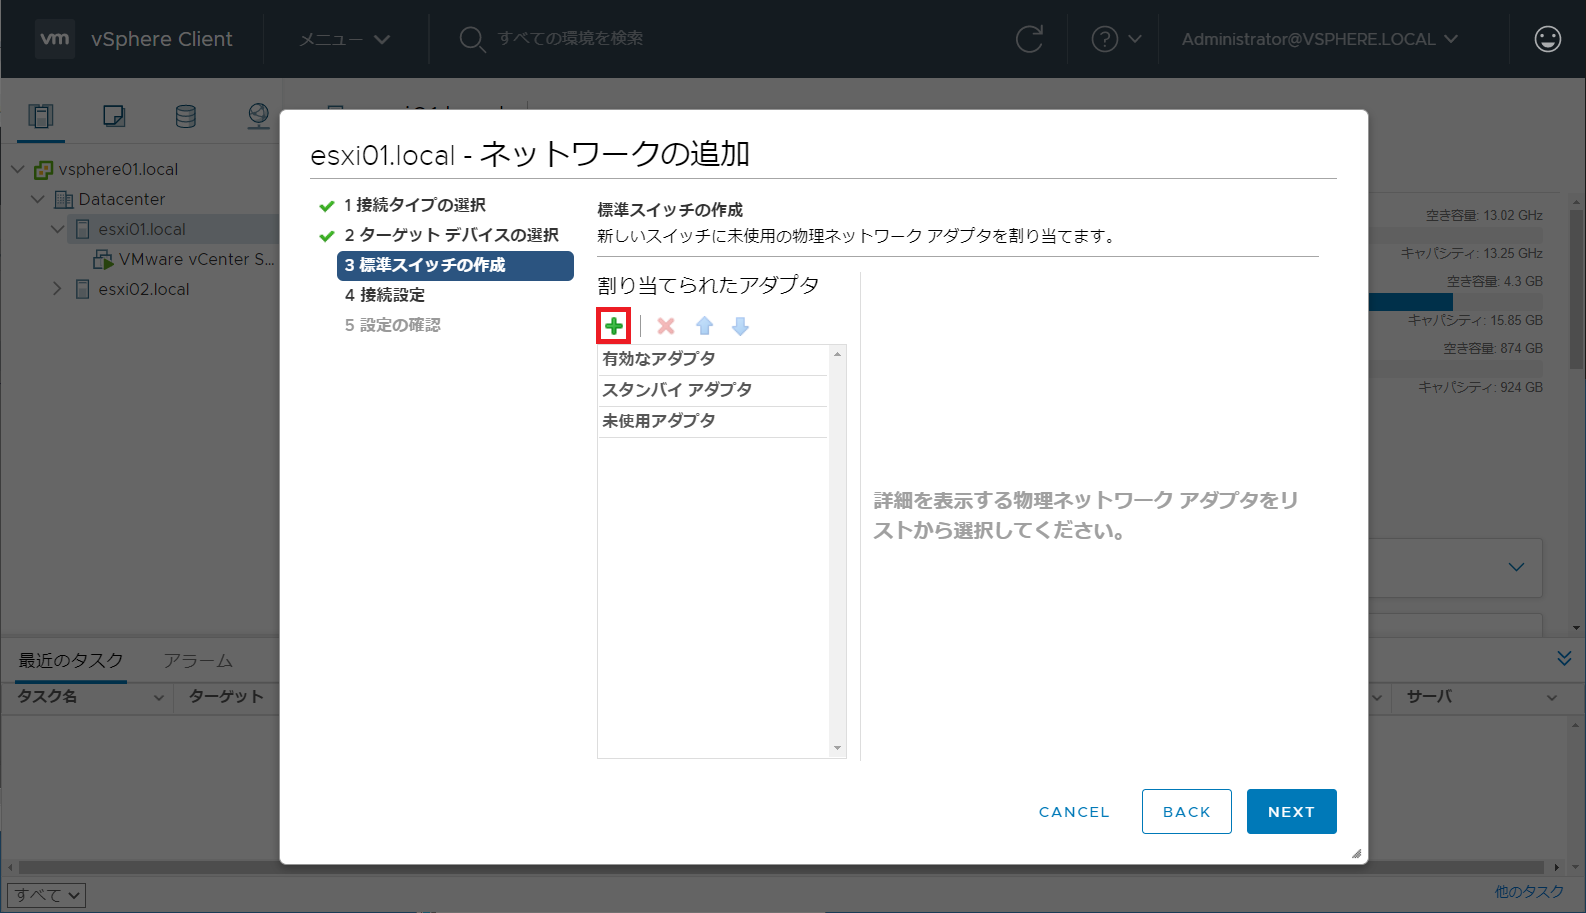The width and height of the screenshot is (1586, 913).
Task: Click the タスク名 column header
Action: pos(47,697)
